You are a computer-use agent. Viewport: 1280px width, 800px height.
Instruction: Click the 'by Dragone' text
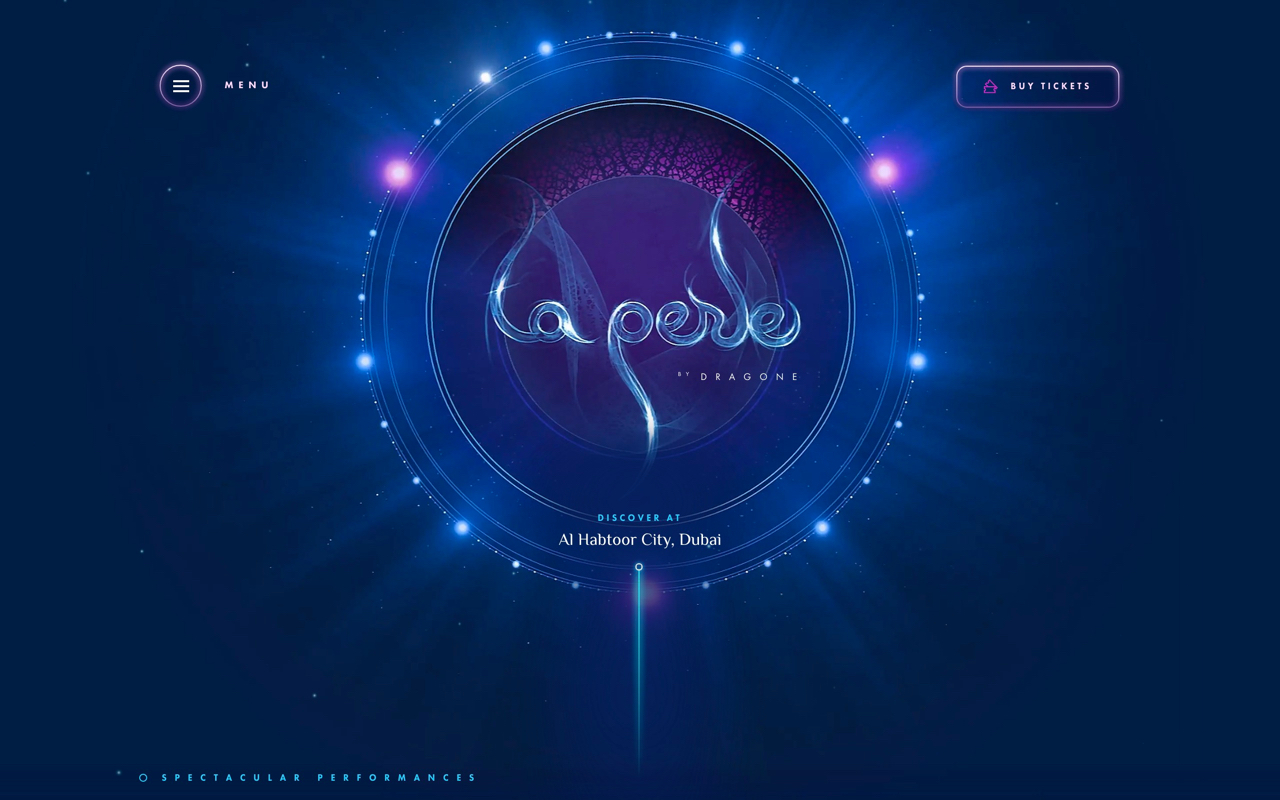(x=740, y=377)
